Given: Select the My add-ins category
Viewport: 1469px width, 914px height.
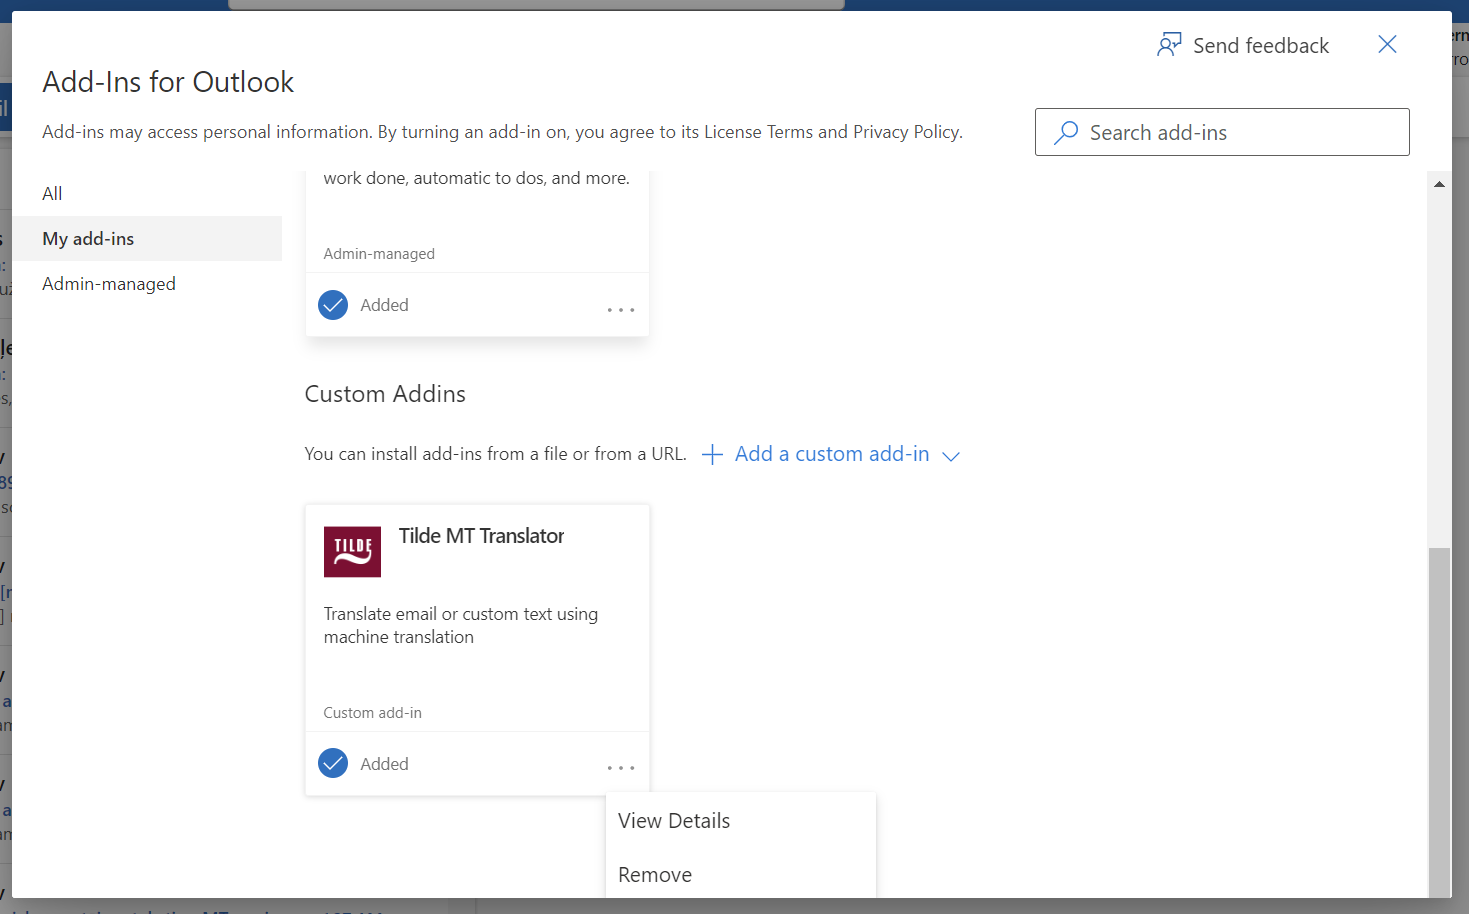Looking at the screenshot, I should coord(147,239).
